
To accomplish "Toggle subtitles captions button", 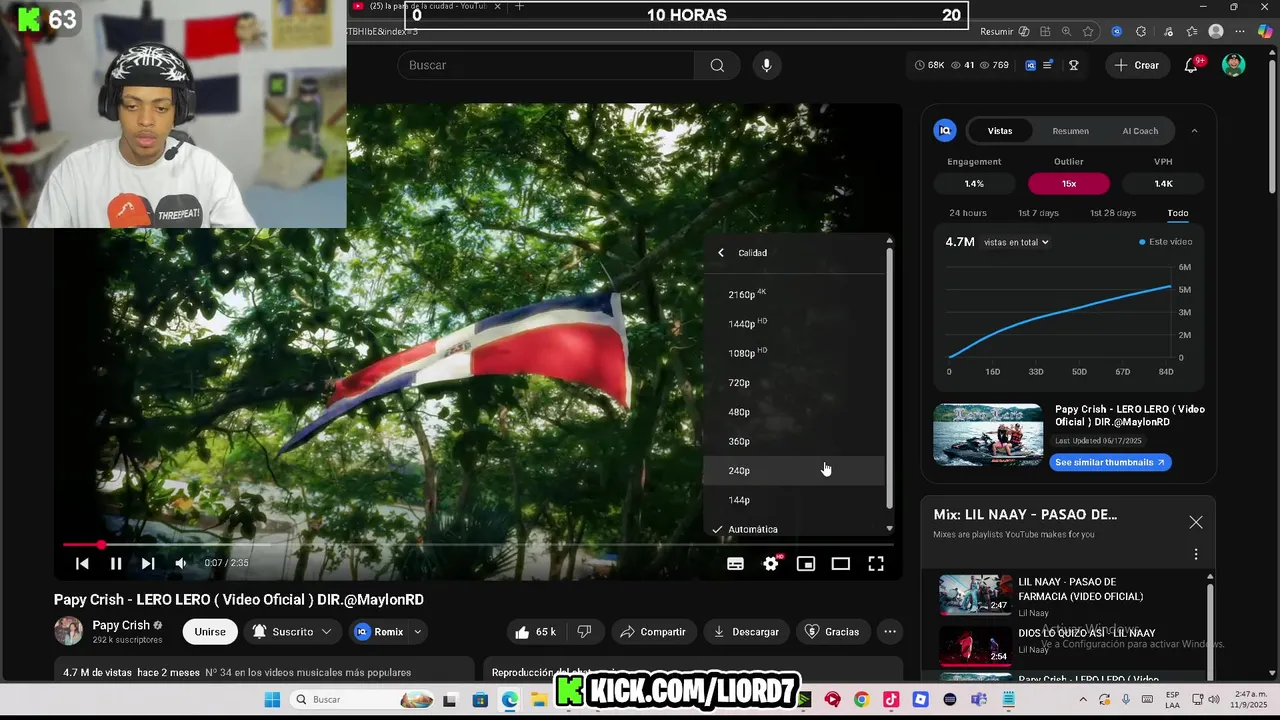I will pyautogui.click(x=735, y=564).
